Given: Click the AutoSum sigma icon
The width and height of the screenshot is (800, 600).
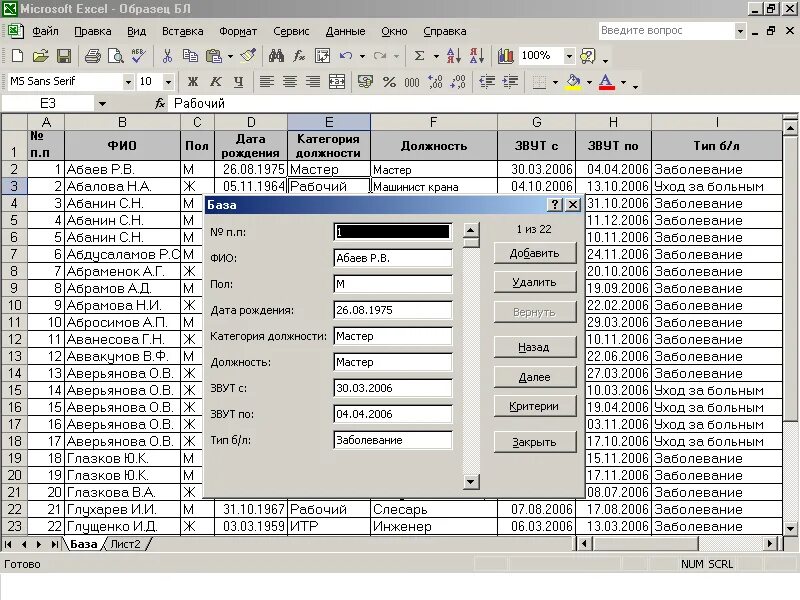Looking at the screenshot, I should tap(419, 56).
